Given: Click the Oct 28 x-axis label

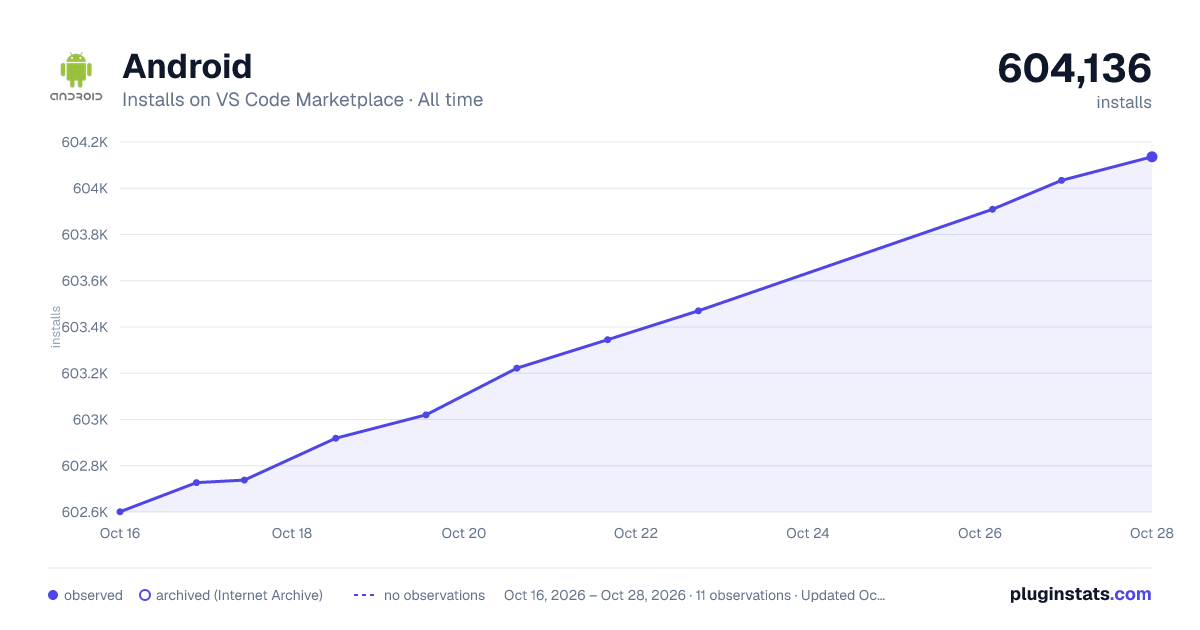Looking at the screenshot, I should (1150, 533).
